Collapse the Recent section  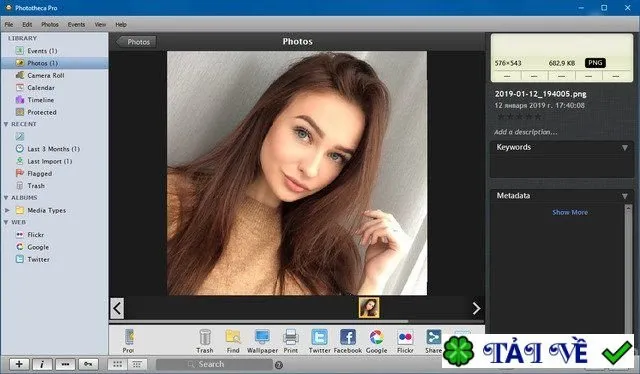click(6, 124)
